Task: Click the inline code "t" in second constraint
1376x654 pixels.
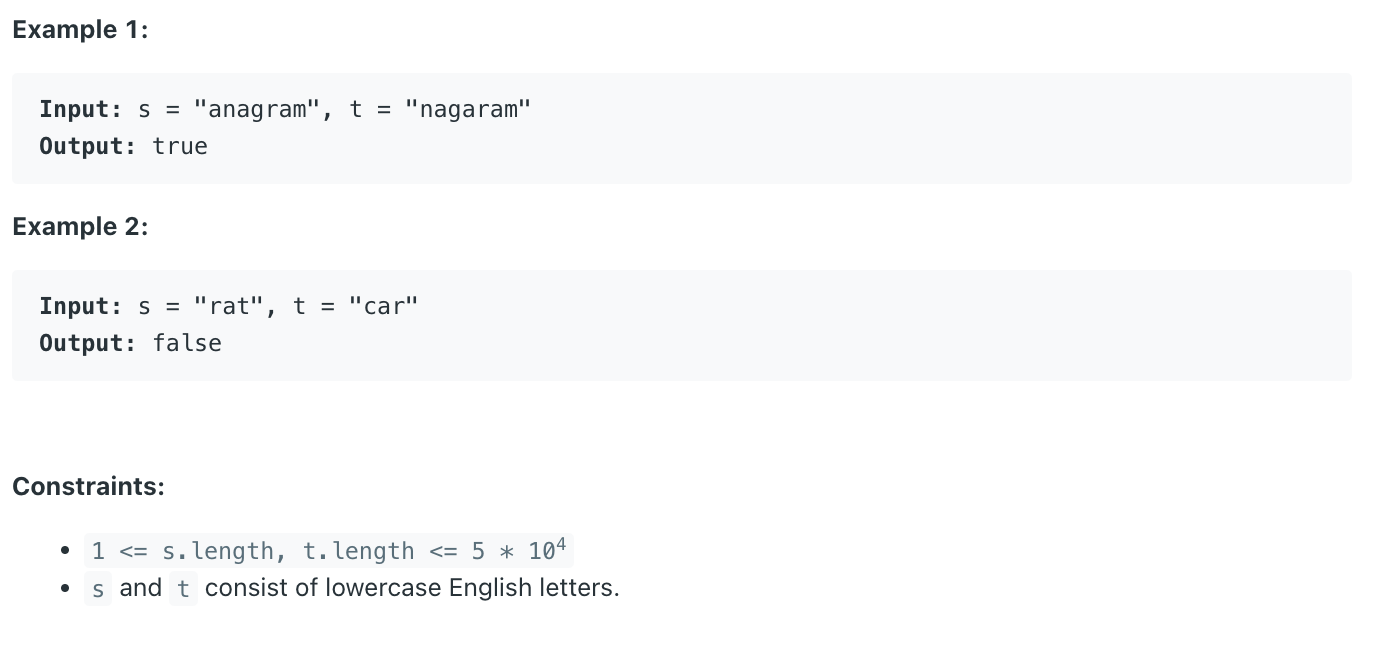Action: click(183, 589)
